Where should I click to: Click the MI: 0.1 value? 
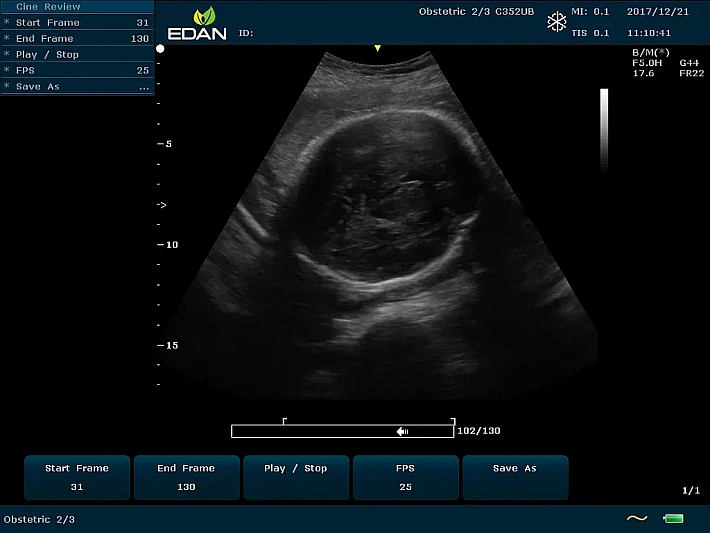click(x=590, y=12)
